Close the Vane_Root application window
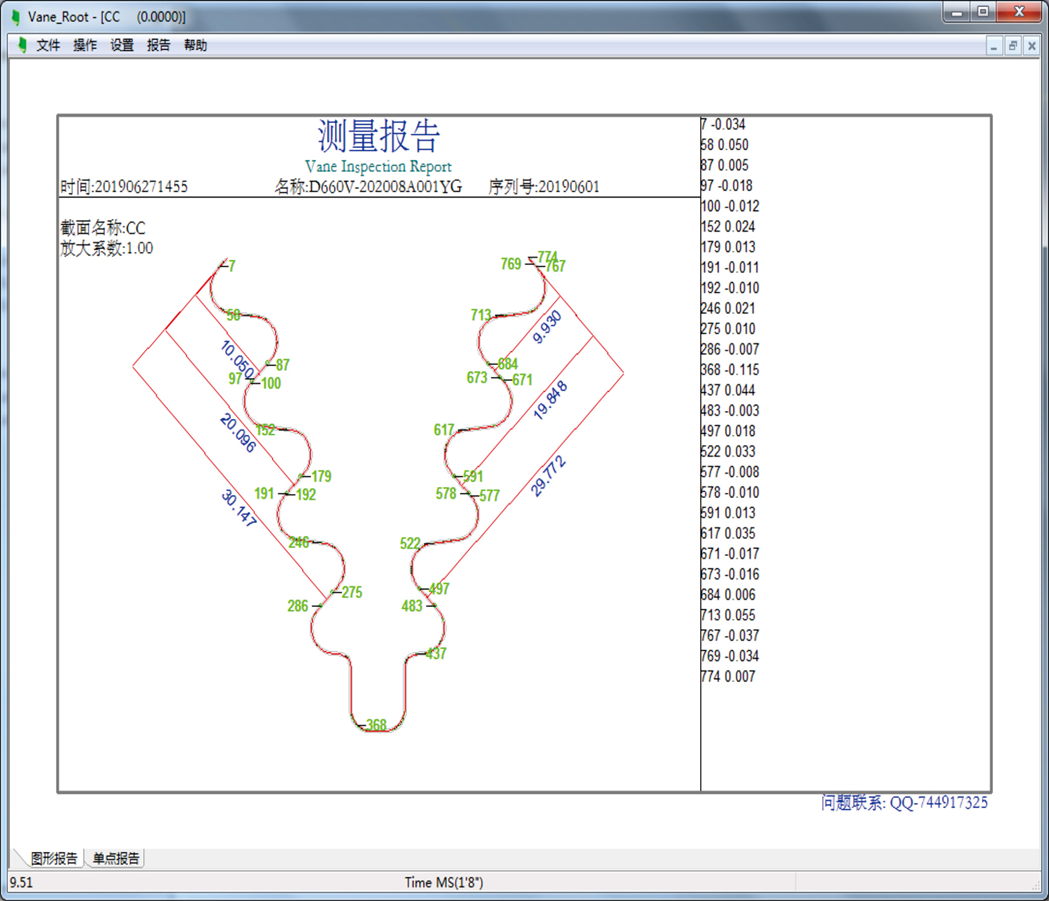This screenshot has height=901, width=1049. click(x=1020, y=12)
